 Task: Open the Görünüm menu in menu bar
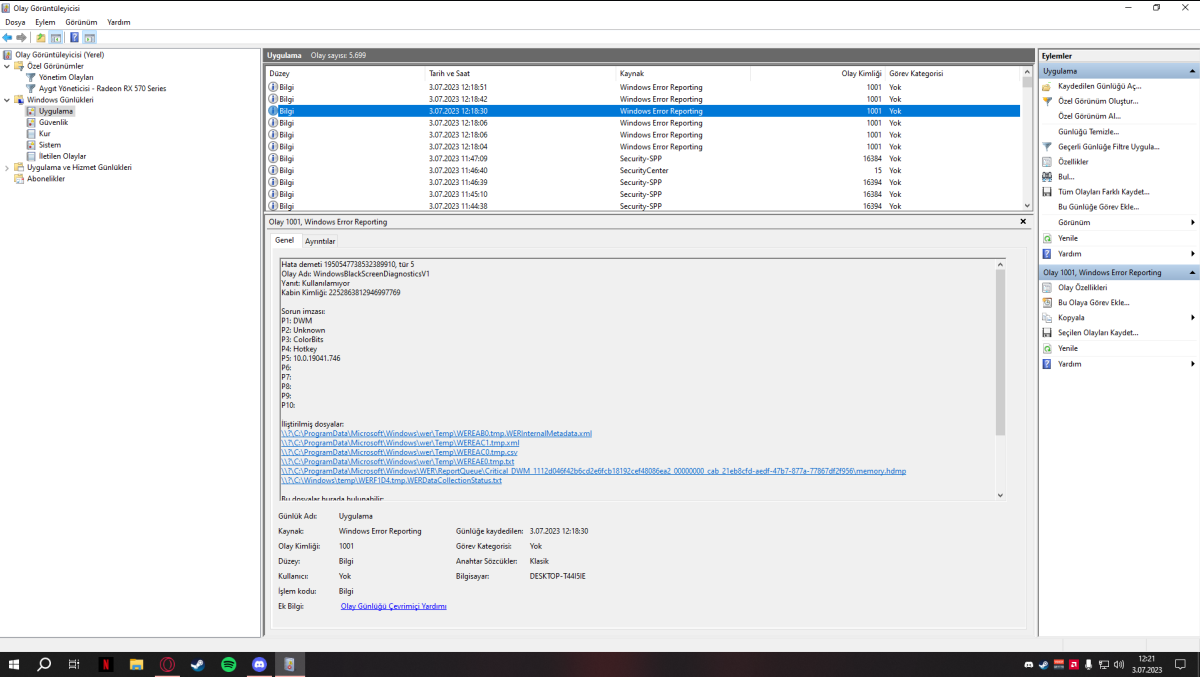click(x=82, y=22)
